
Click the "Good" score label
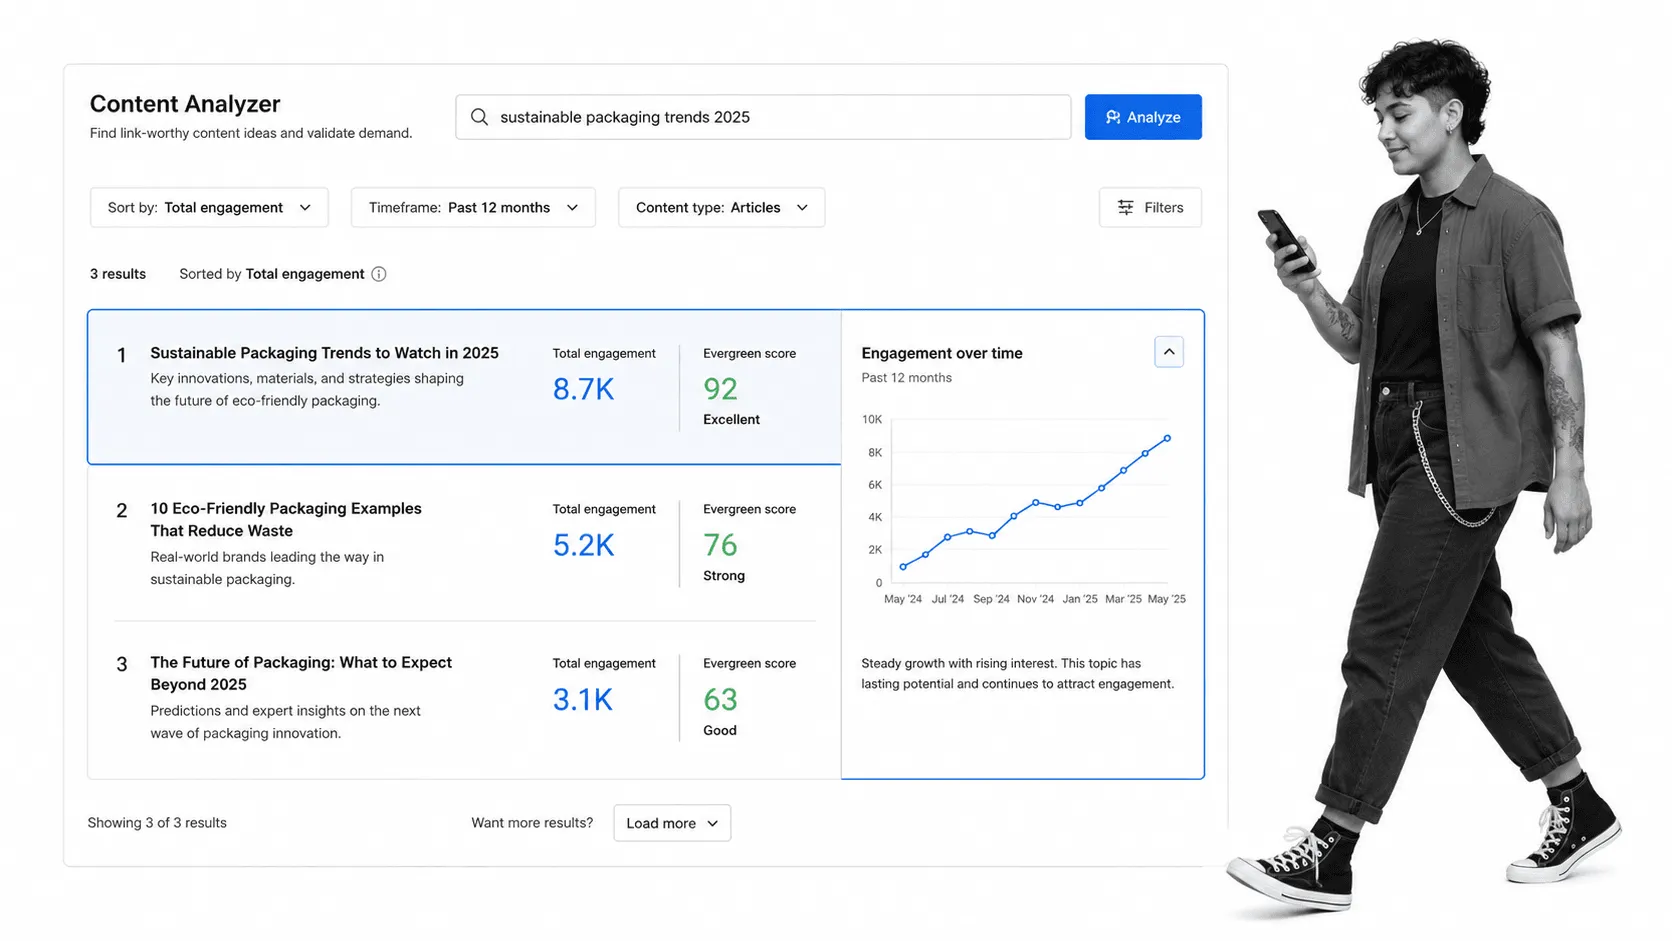(x=720, y=731)
